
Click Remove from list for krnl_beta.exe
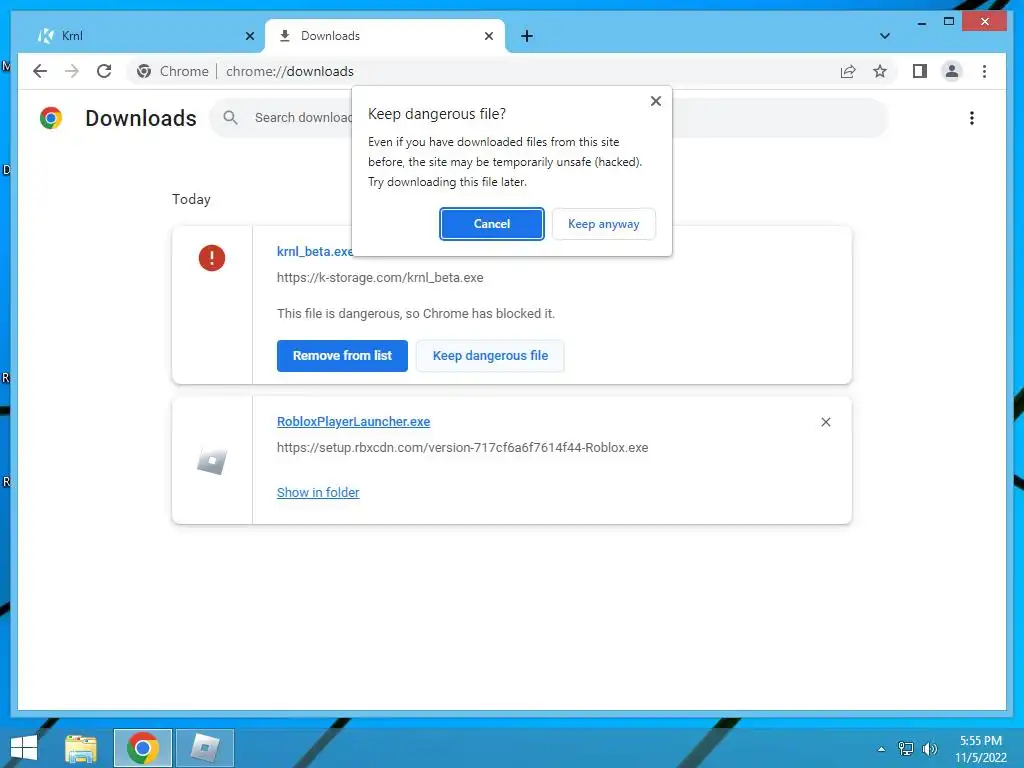342,356
